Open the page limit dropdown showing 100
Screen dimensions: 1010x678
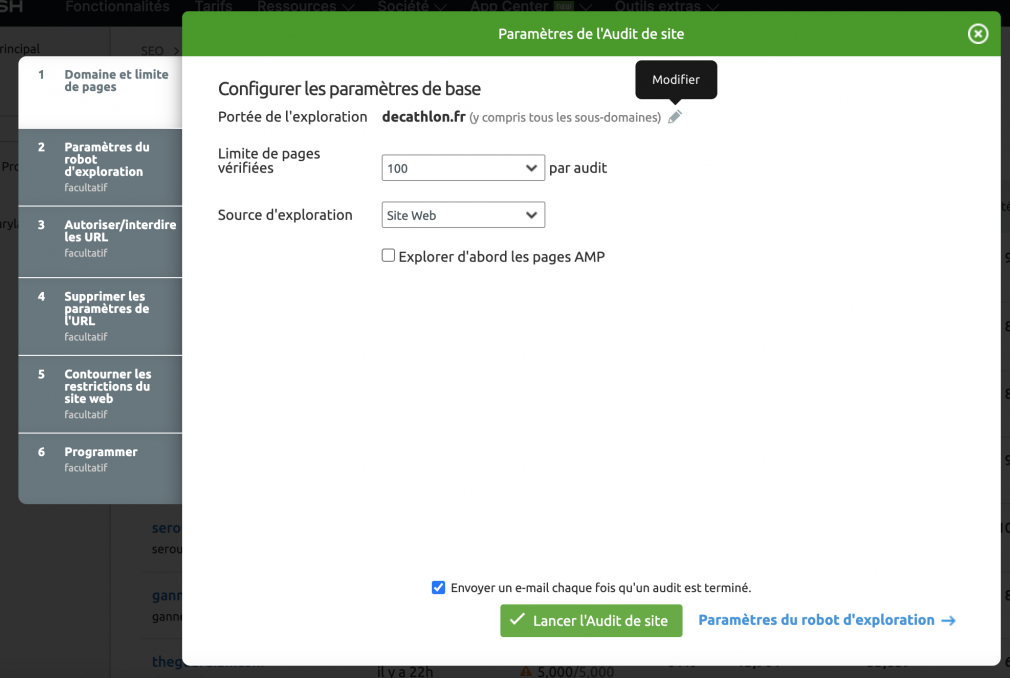point(463,168)
